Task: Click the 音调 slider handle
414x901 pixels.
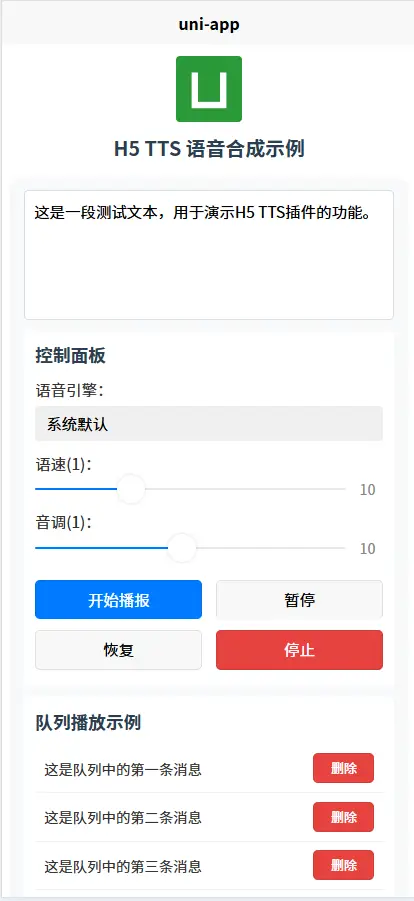Action: point(182,548)
